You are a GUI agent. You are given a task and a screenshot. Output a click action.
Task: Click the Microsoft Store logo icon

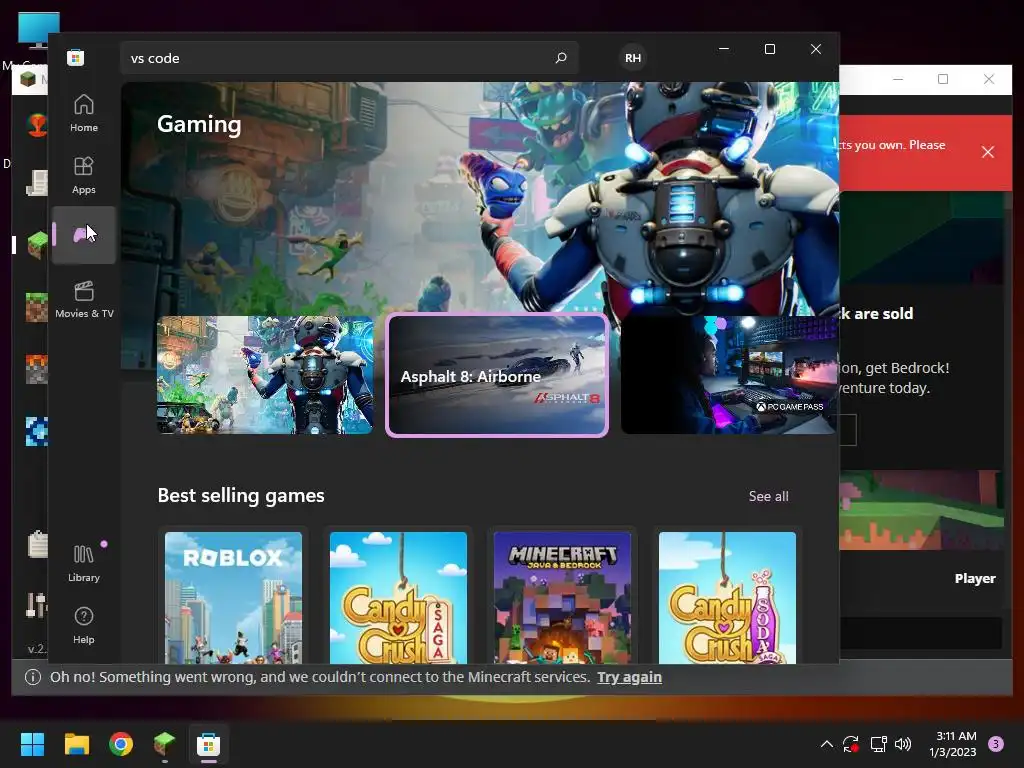pyautogui.click(x=76, y=57)
